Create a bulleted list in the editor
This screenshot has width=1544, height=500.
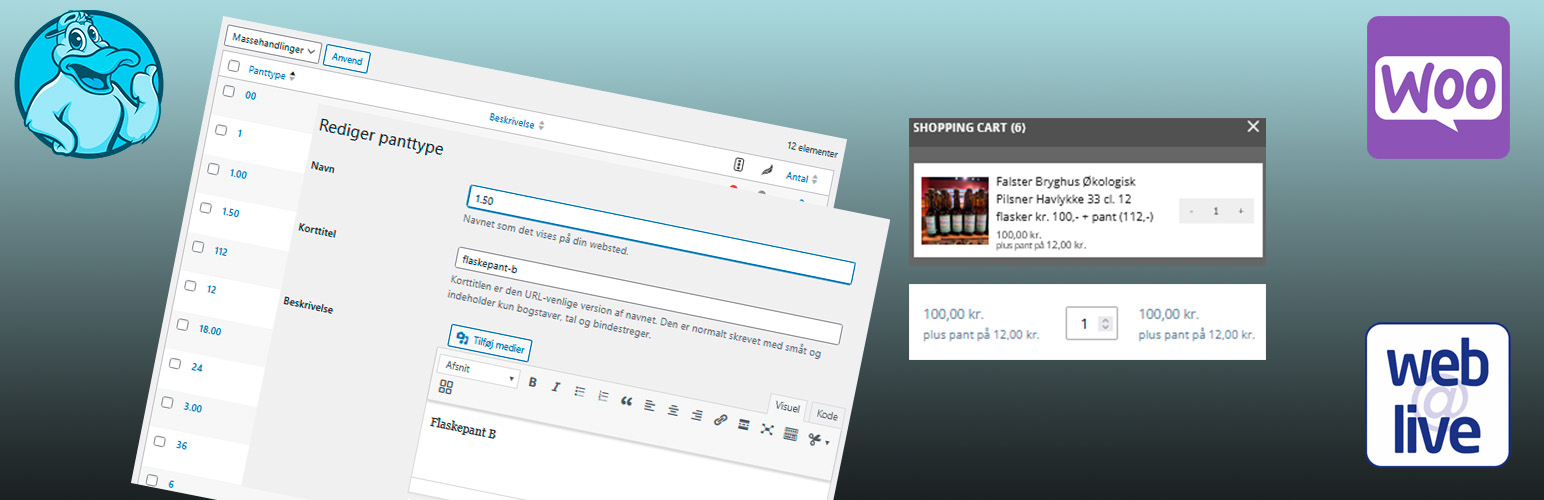point(580,391)
